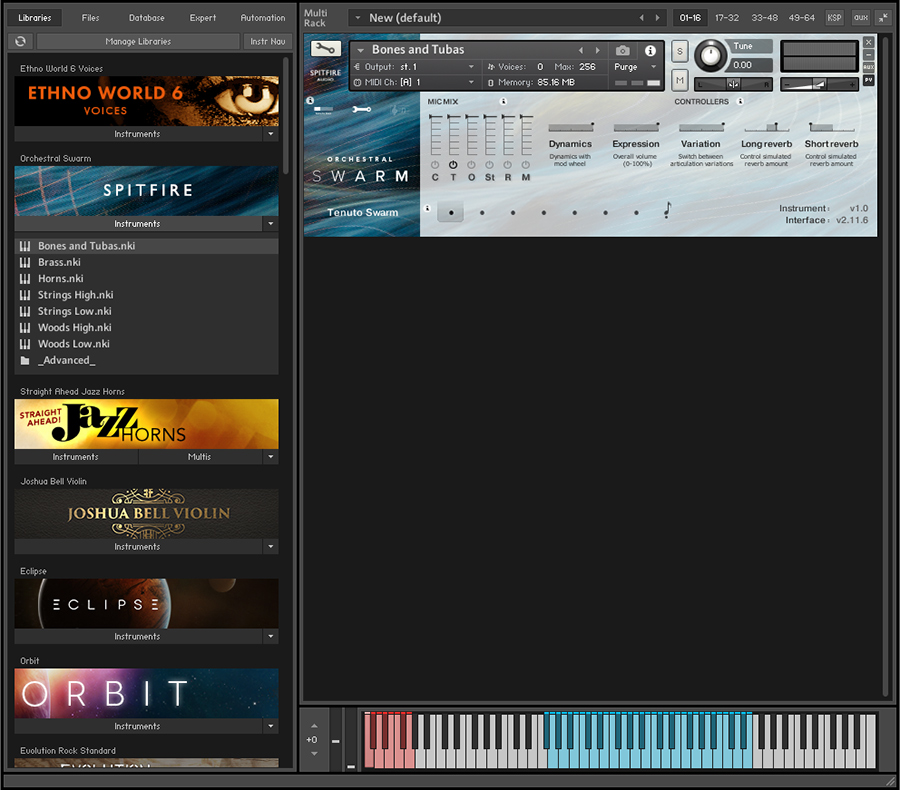This screenshot has height=790, width=900.
Task: Switch to the Files tab
Action: tap(90, 18)
